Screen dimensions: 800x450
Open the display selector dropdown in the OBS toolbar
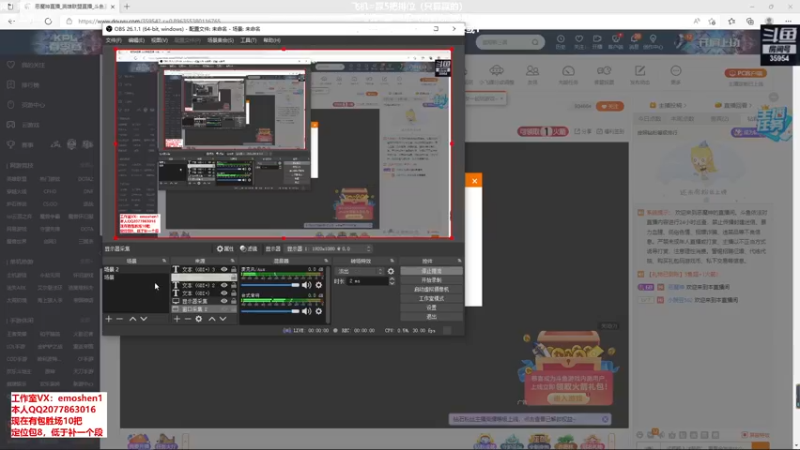coord(329,249)
